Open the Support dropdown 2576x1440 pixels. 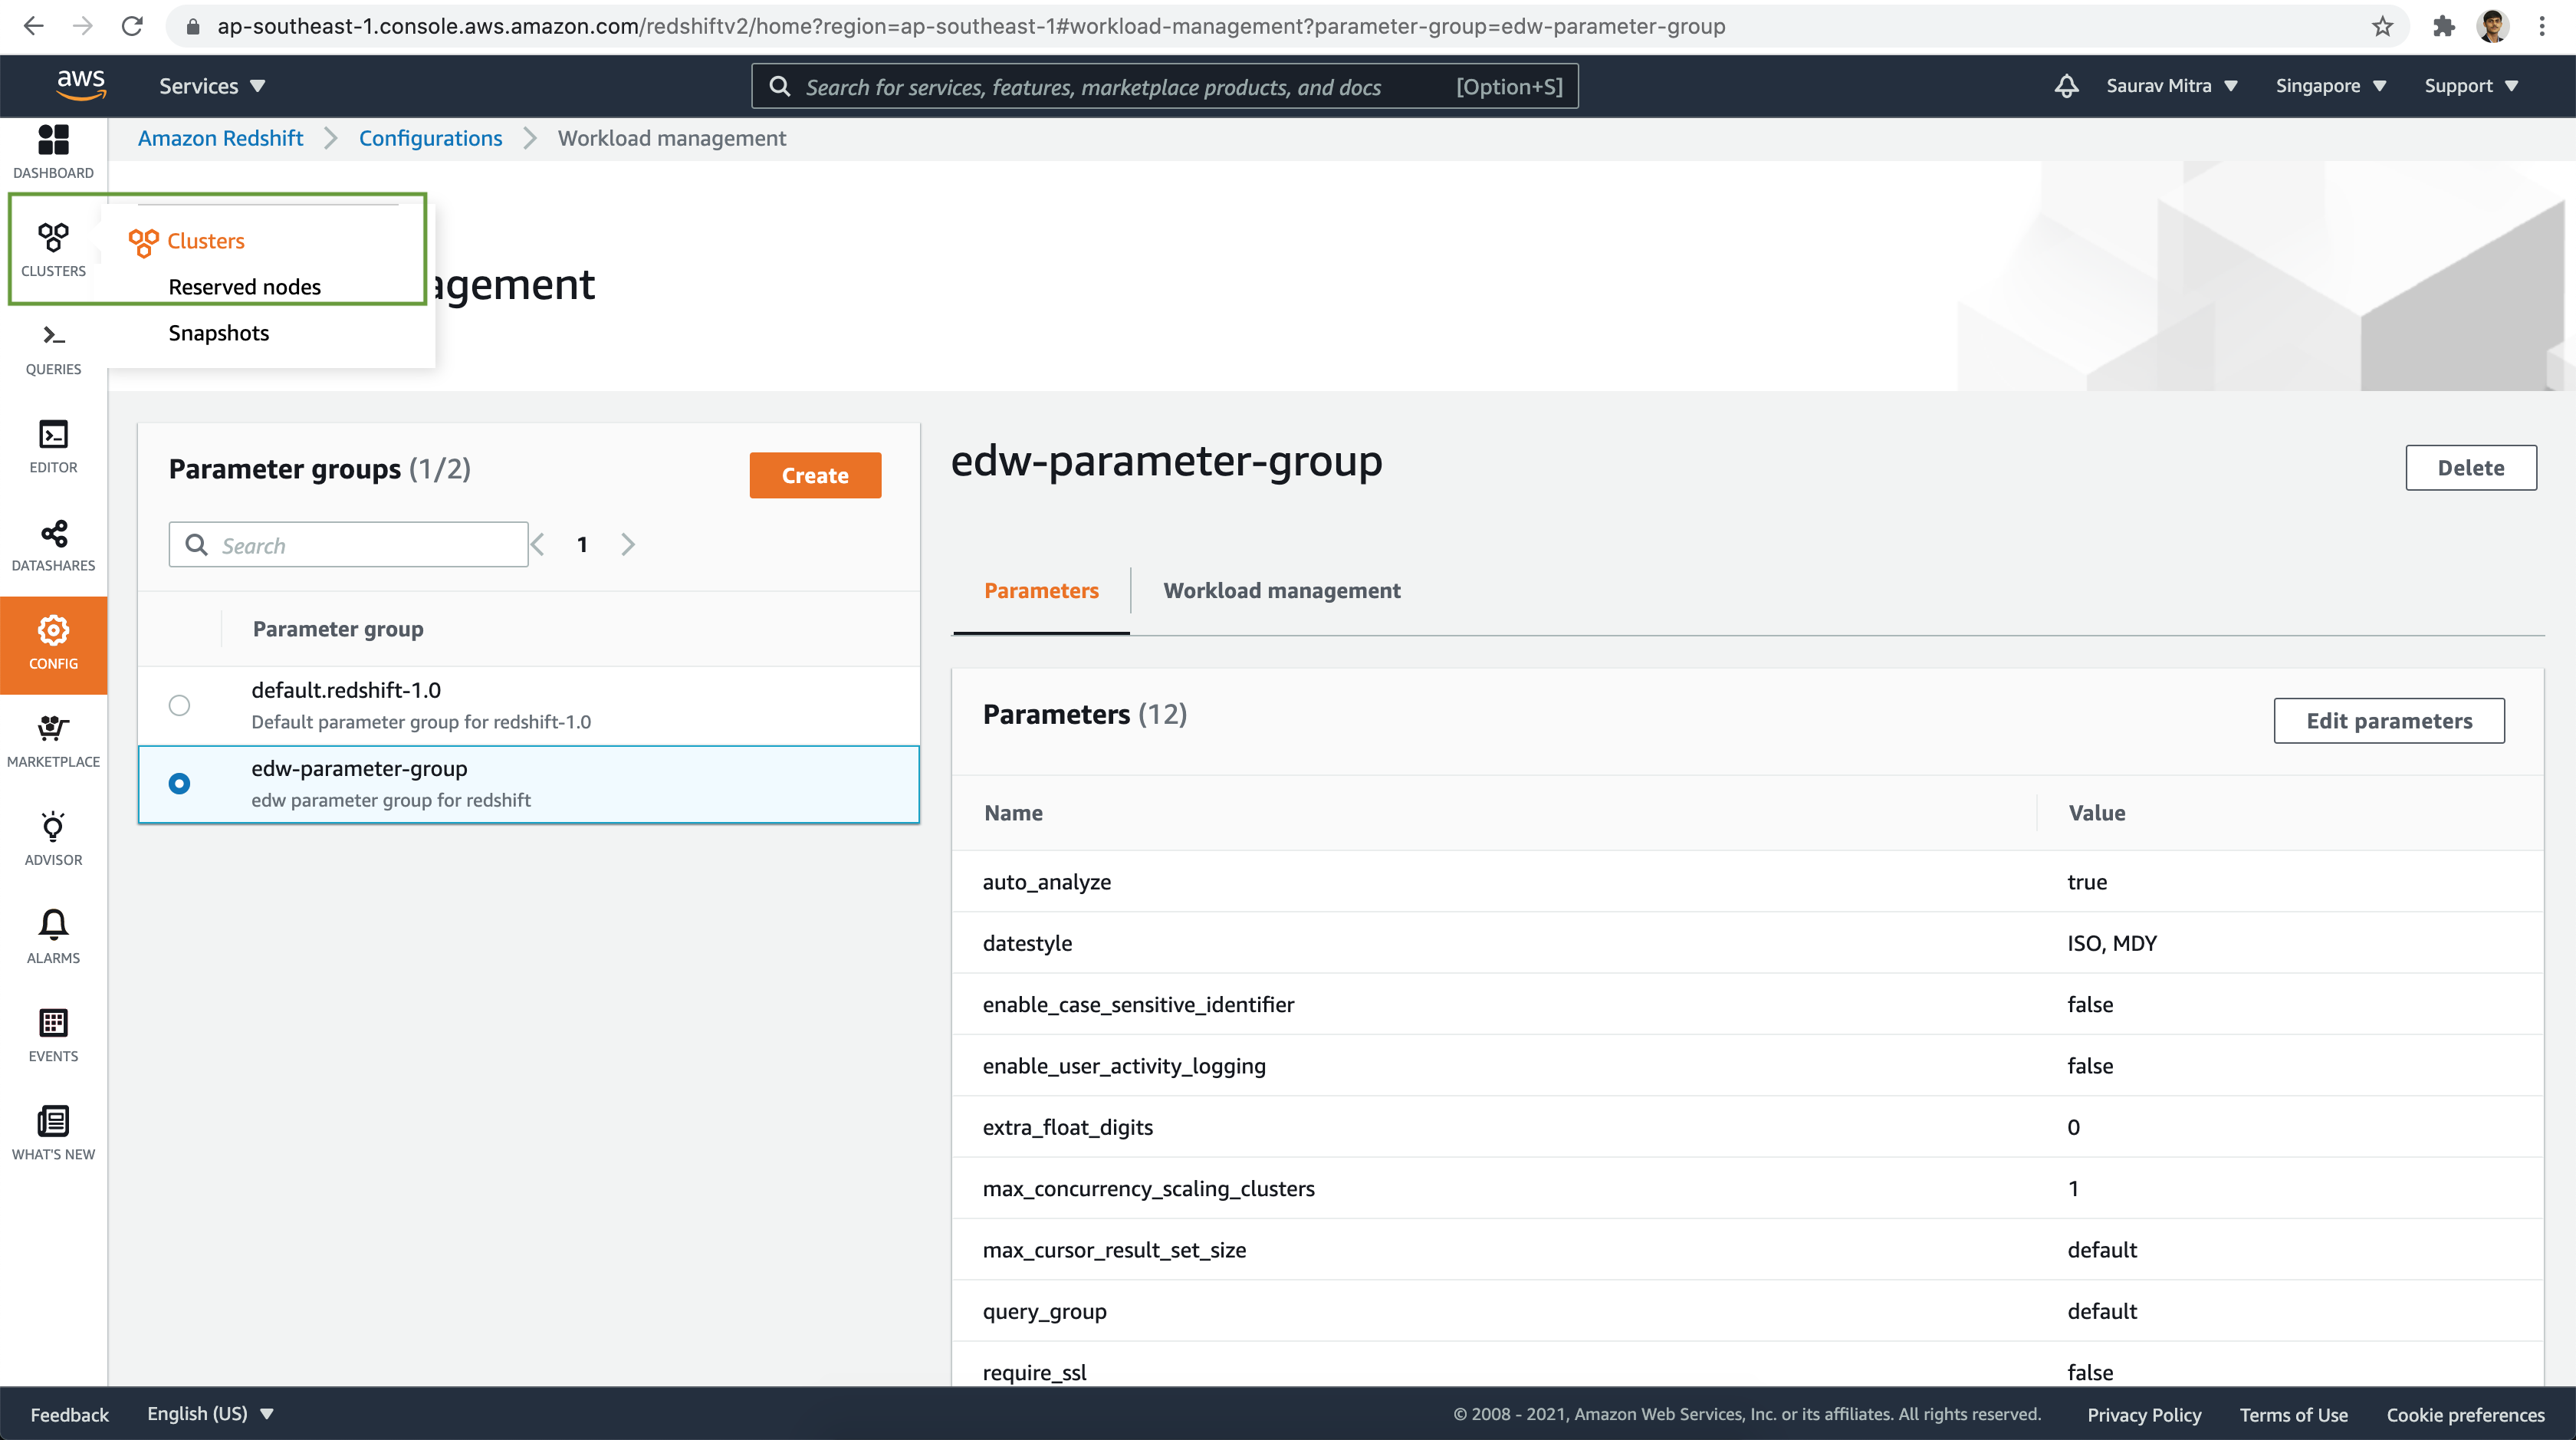[x=2471, y=86]
